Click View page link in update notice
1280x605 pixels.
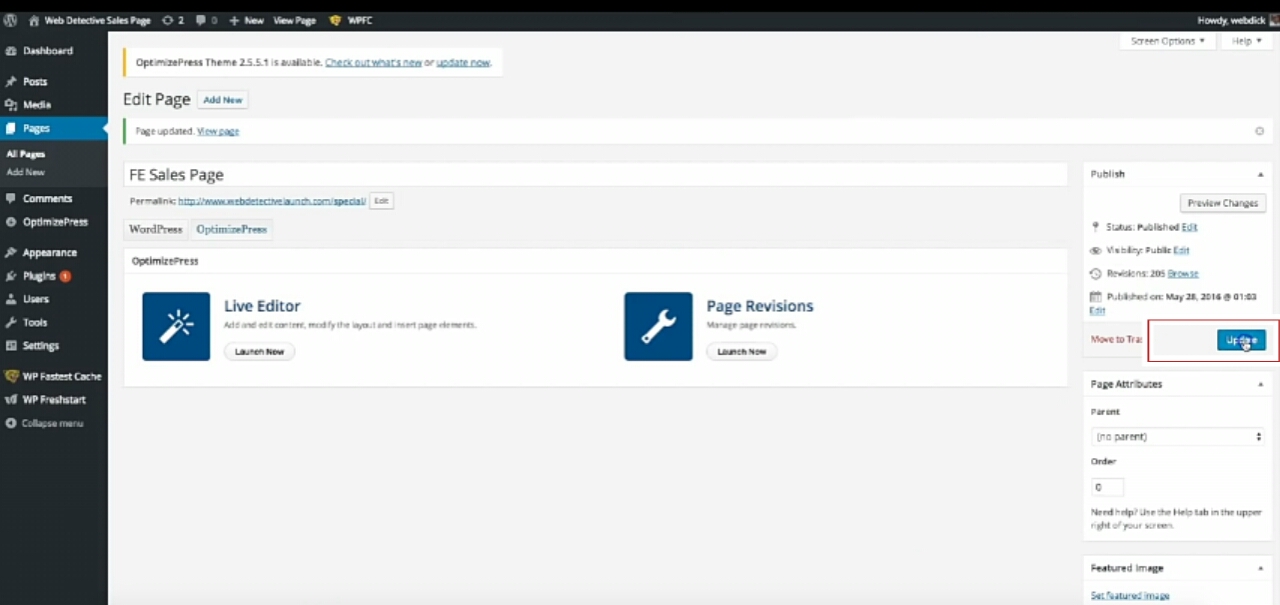coord(218,131)
